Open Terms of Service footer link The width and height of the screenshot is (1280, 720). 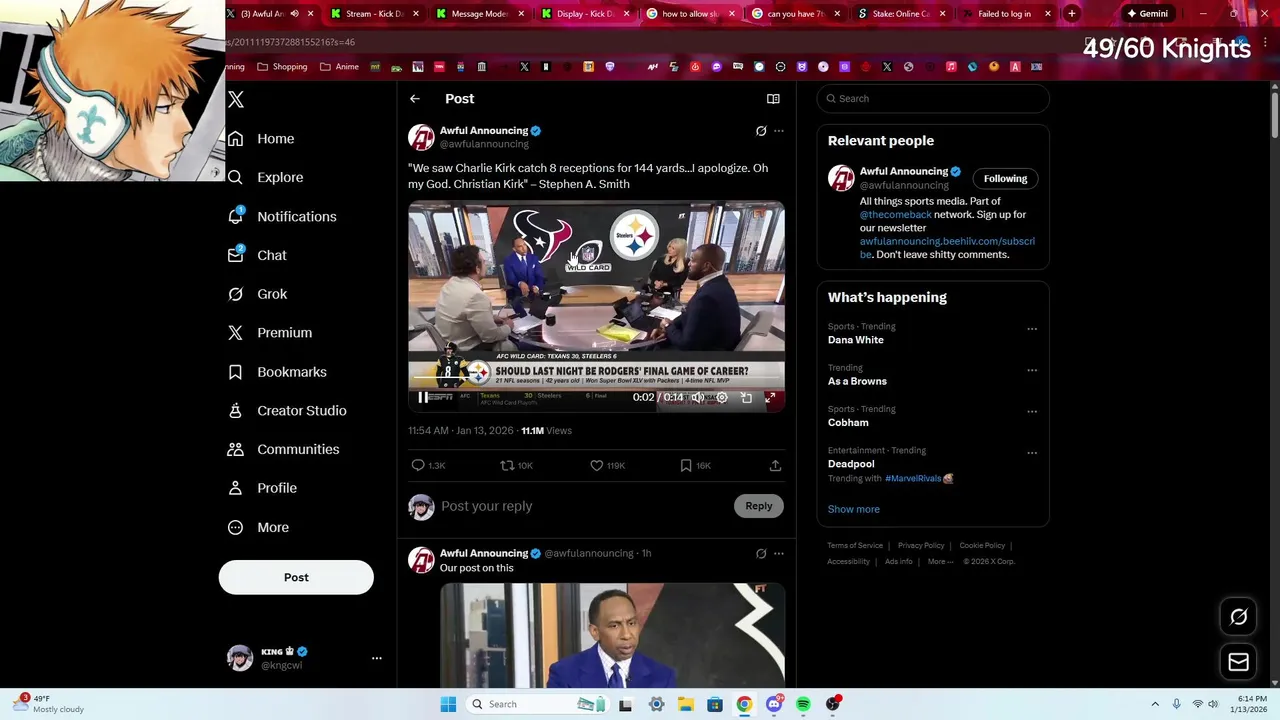pyautogui.click(x=855, y=546)
